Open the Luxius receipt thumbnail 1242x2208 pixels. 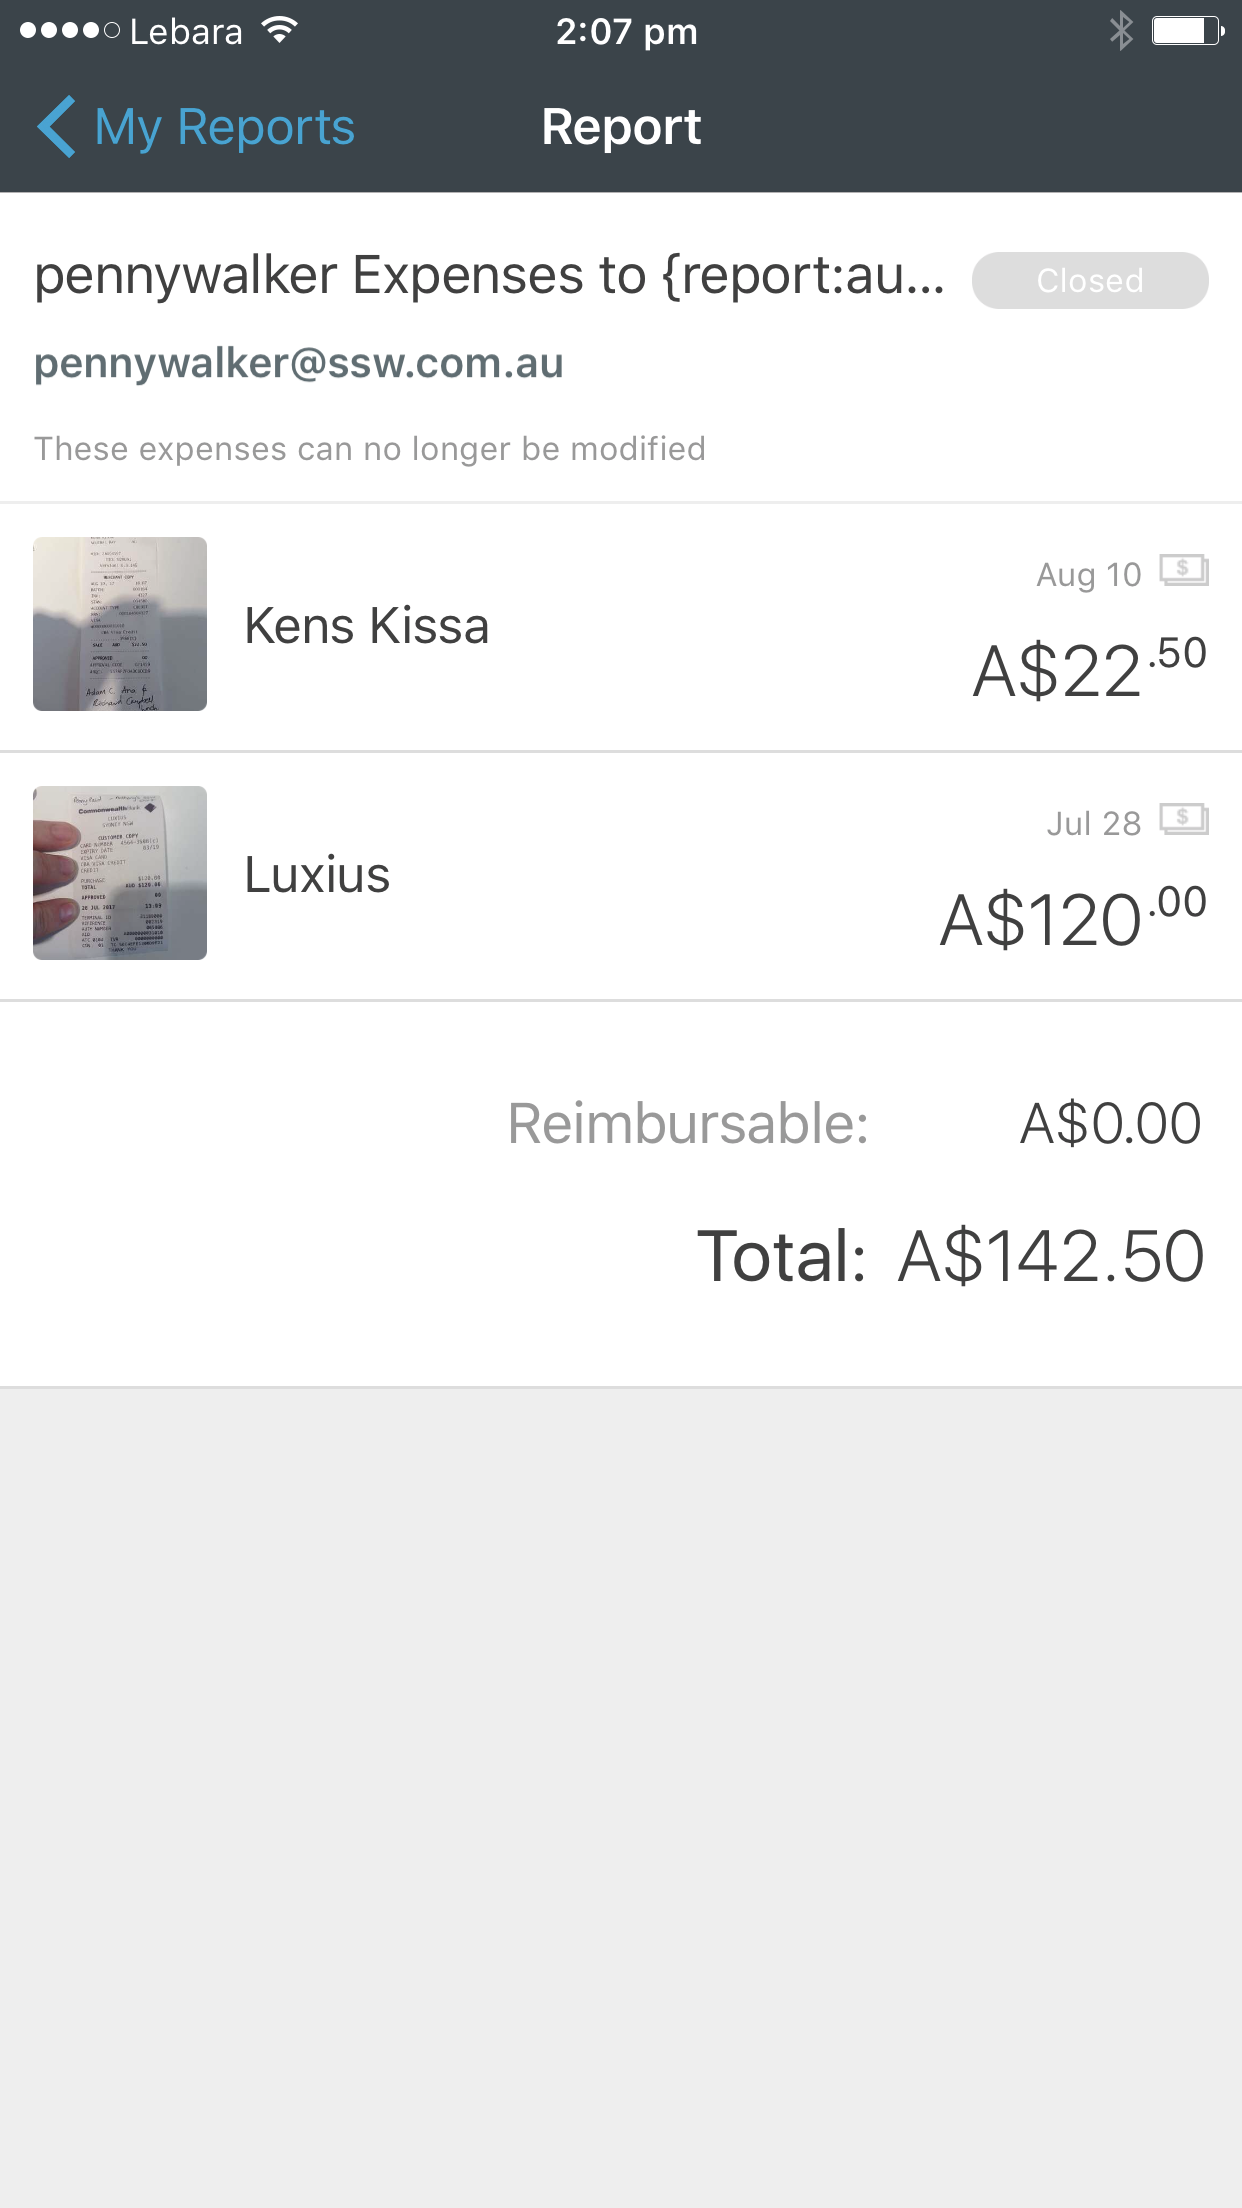coord(120,873)
